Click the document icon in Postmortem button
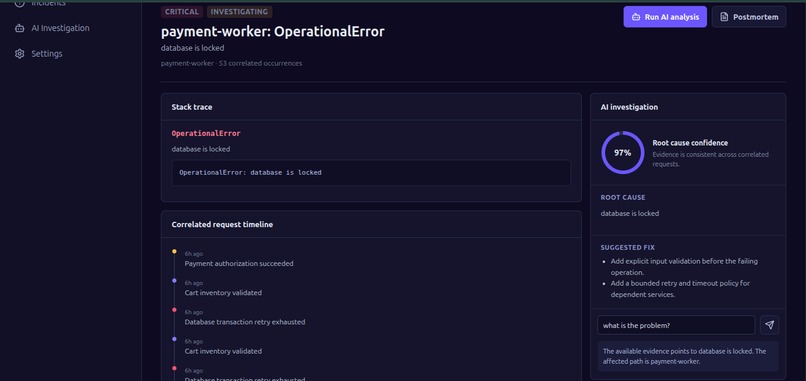Image resolution: width=806 pixels, height=381 pixels. 724,17
